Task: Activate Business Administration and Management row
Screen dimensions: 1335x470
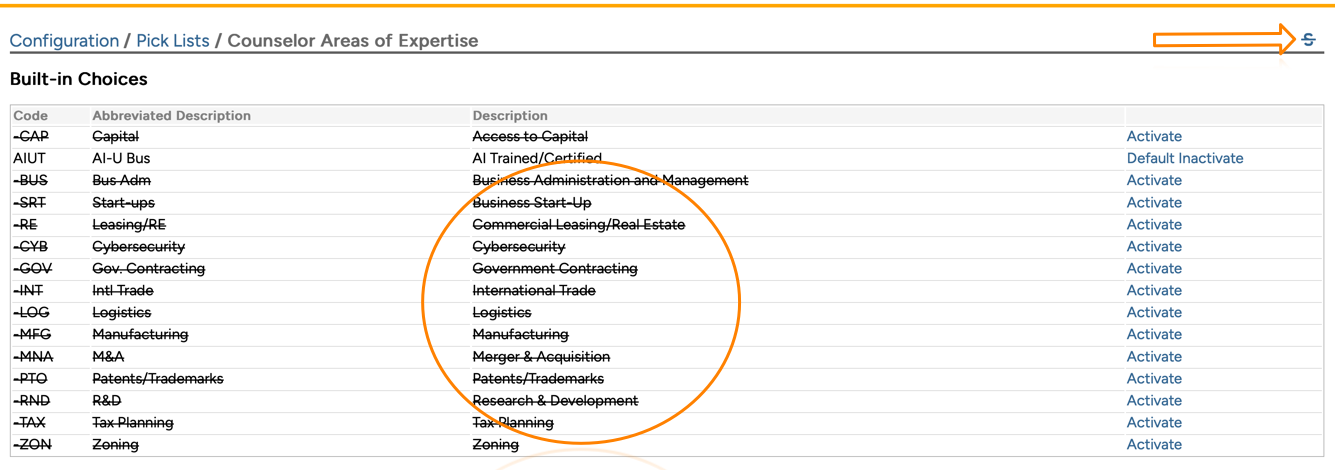Action: point(1154,180)
